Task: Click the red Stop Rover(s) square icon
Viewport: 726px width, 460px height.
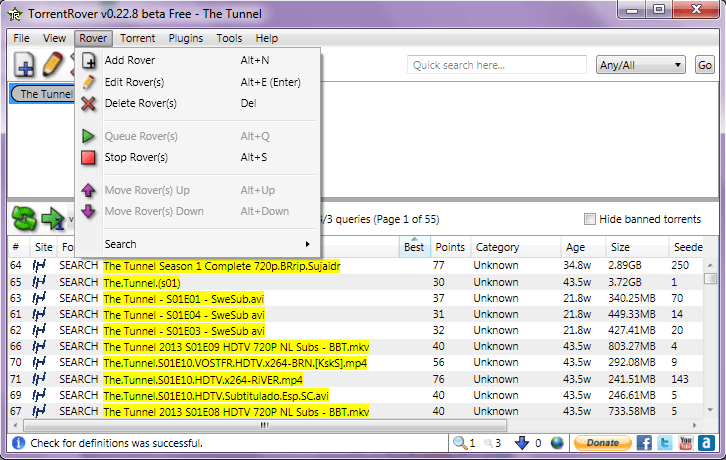Action: click(88, 158)
